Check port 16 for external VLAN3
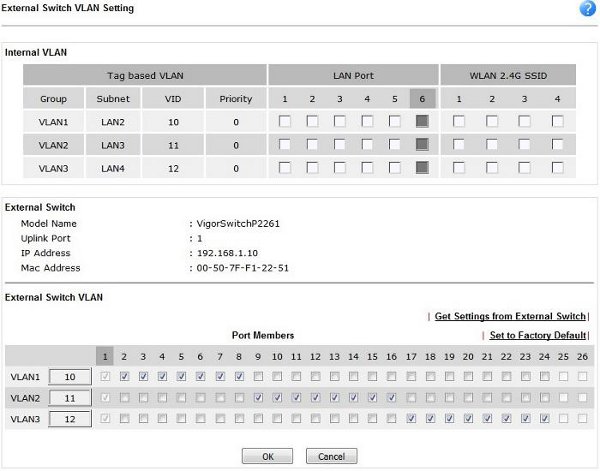The image size is (600, 471). point(391,419)
